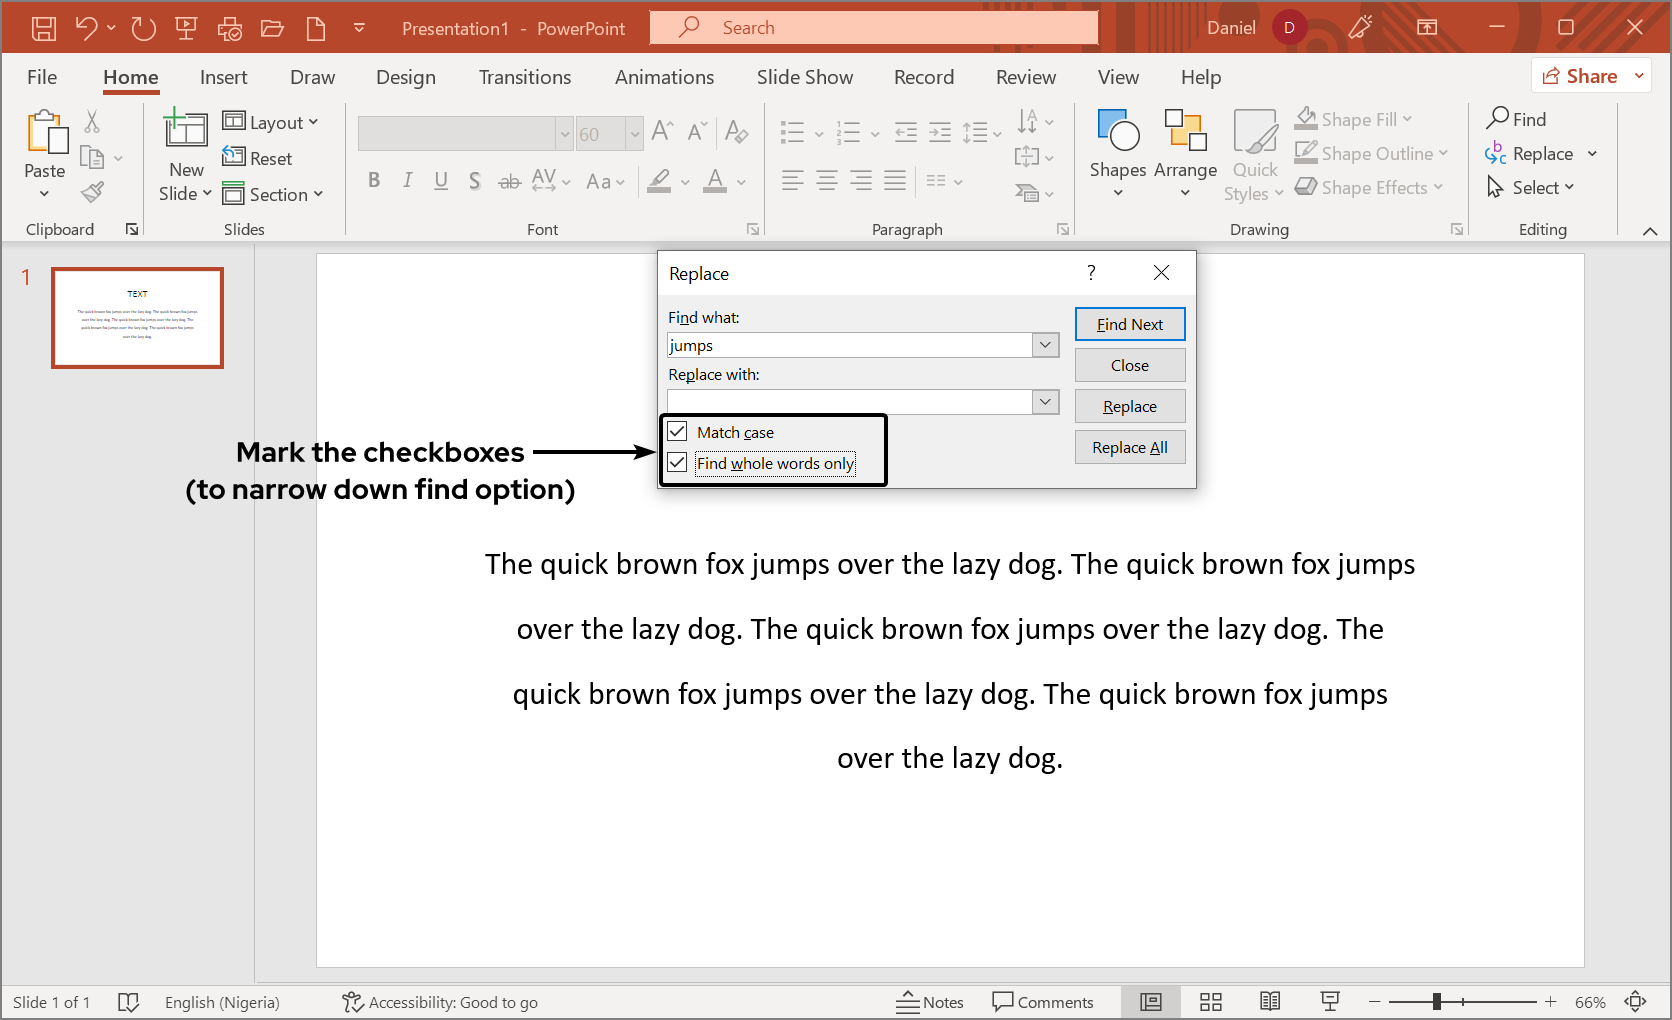Switch to Slide Sorter view
The width and height of the screenshot is (1672, 1020).
[x=1211, y=1002]
